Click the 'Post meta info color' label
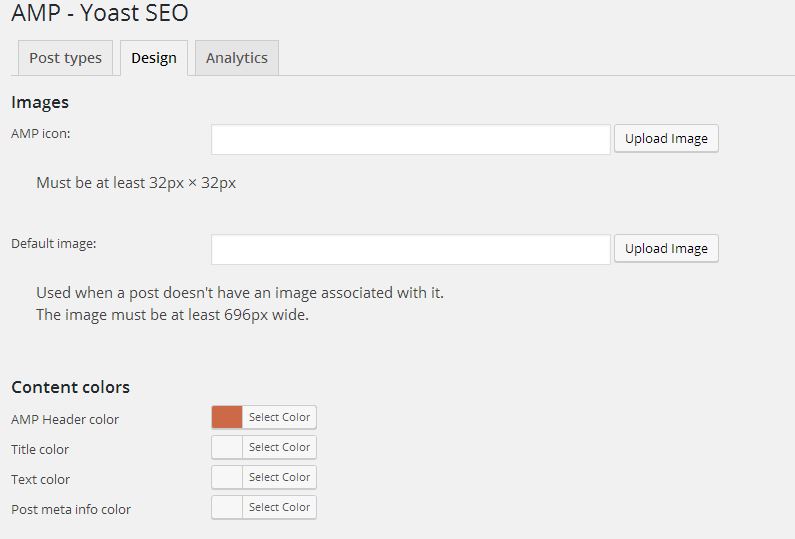Viewport: 795px width, 539px height. point(71,510)
